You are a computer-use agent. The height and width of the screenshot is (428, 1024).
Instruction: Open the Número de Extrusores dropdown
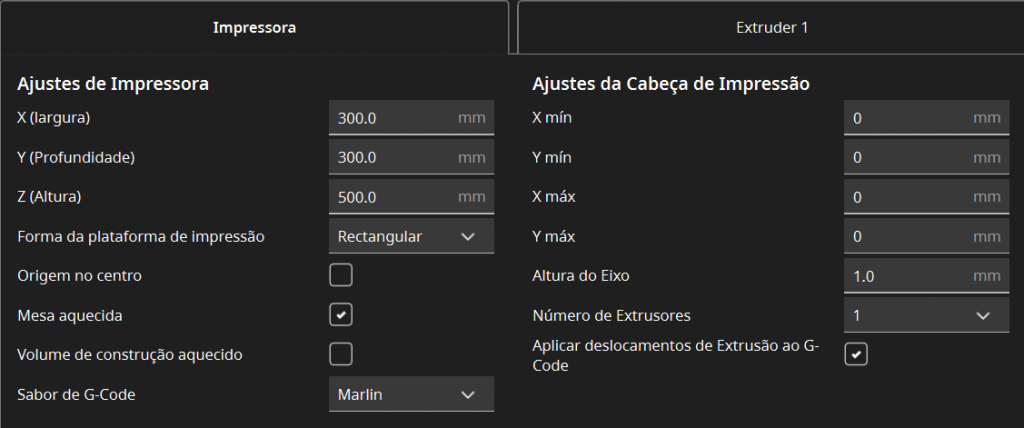tap(926, 316)
